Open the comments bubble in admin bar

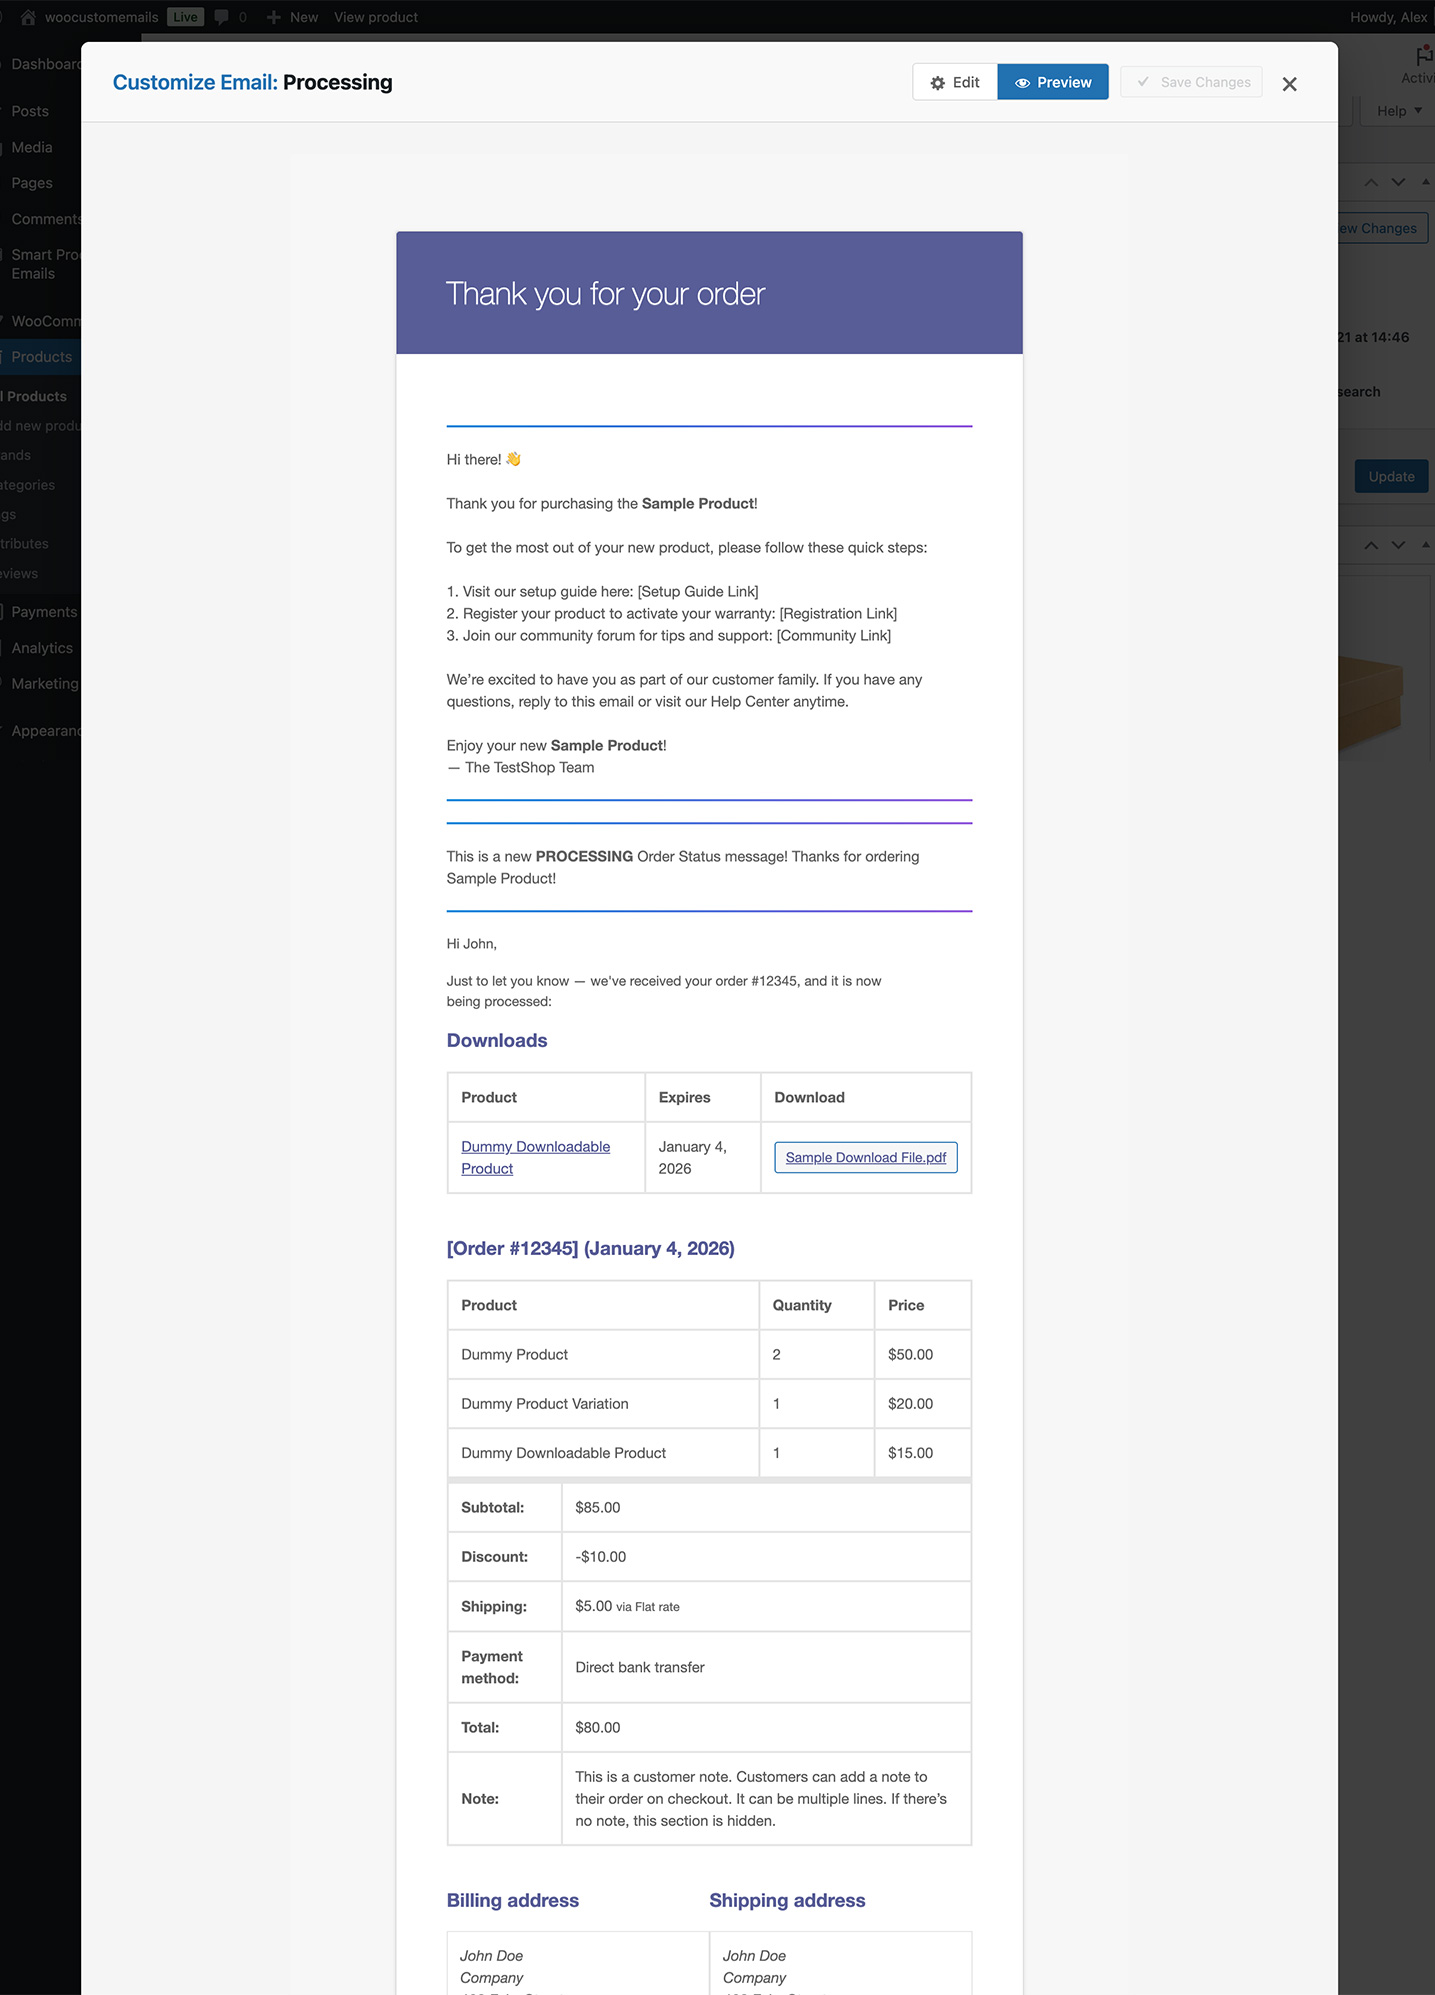point(222,17)
